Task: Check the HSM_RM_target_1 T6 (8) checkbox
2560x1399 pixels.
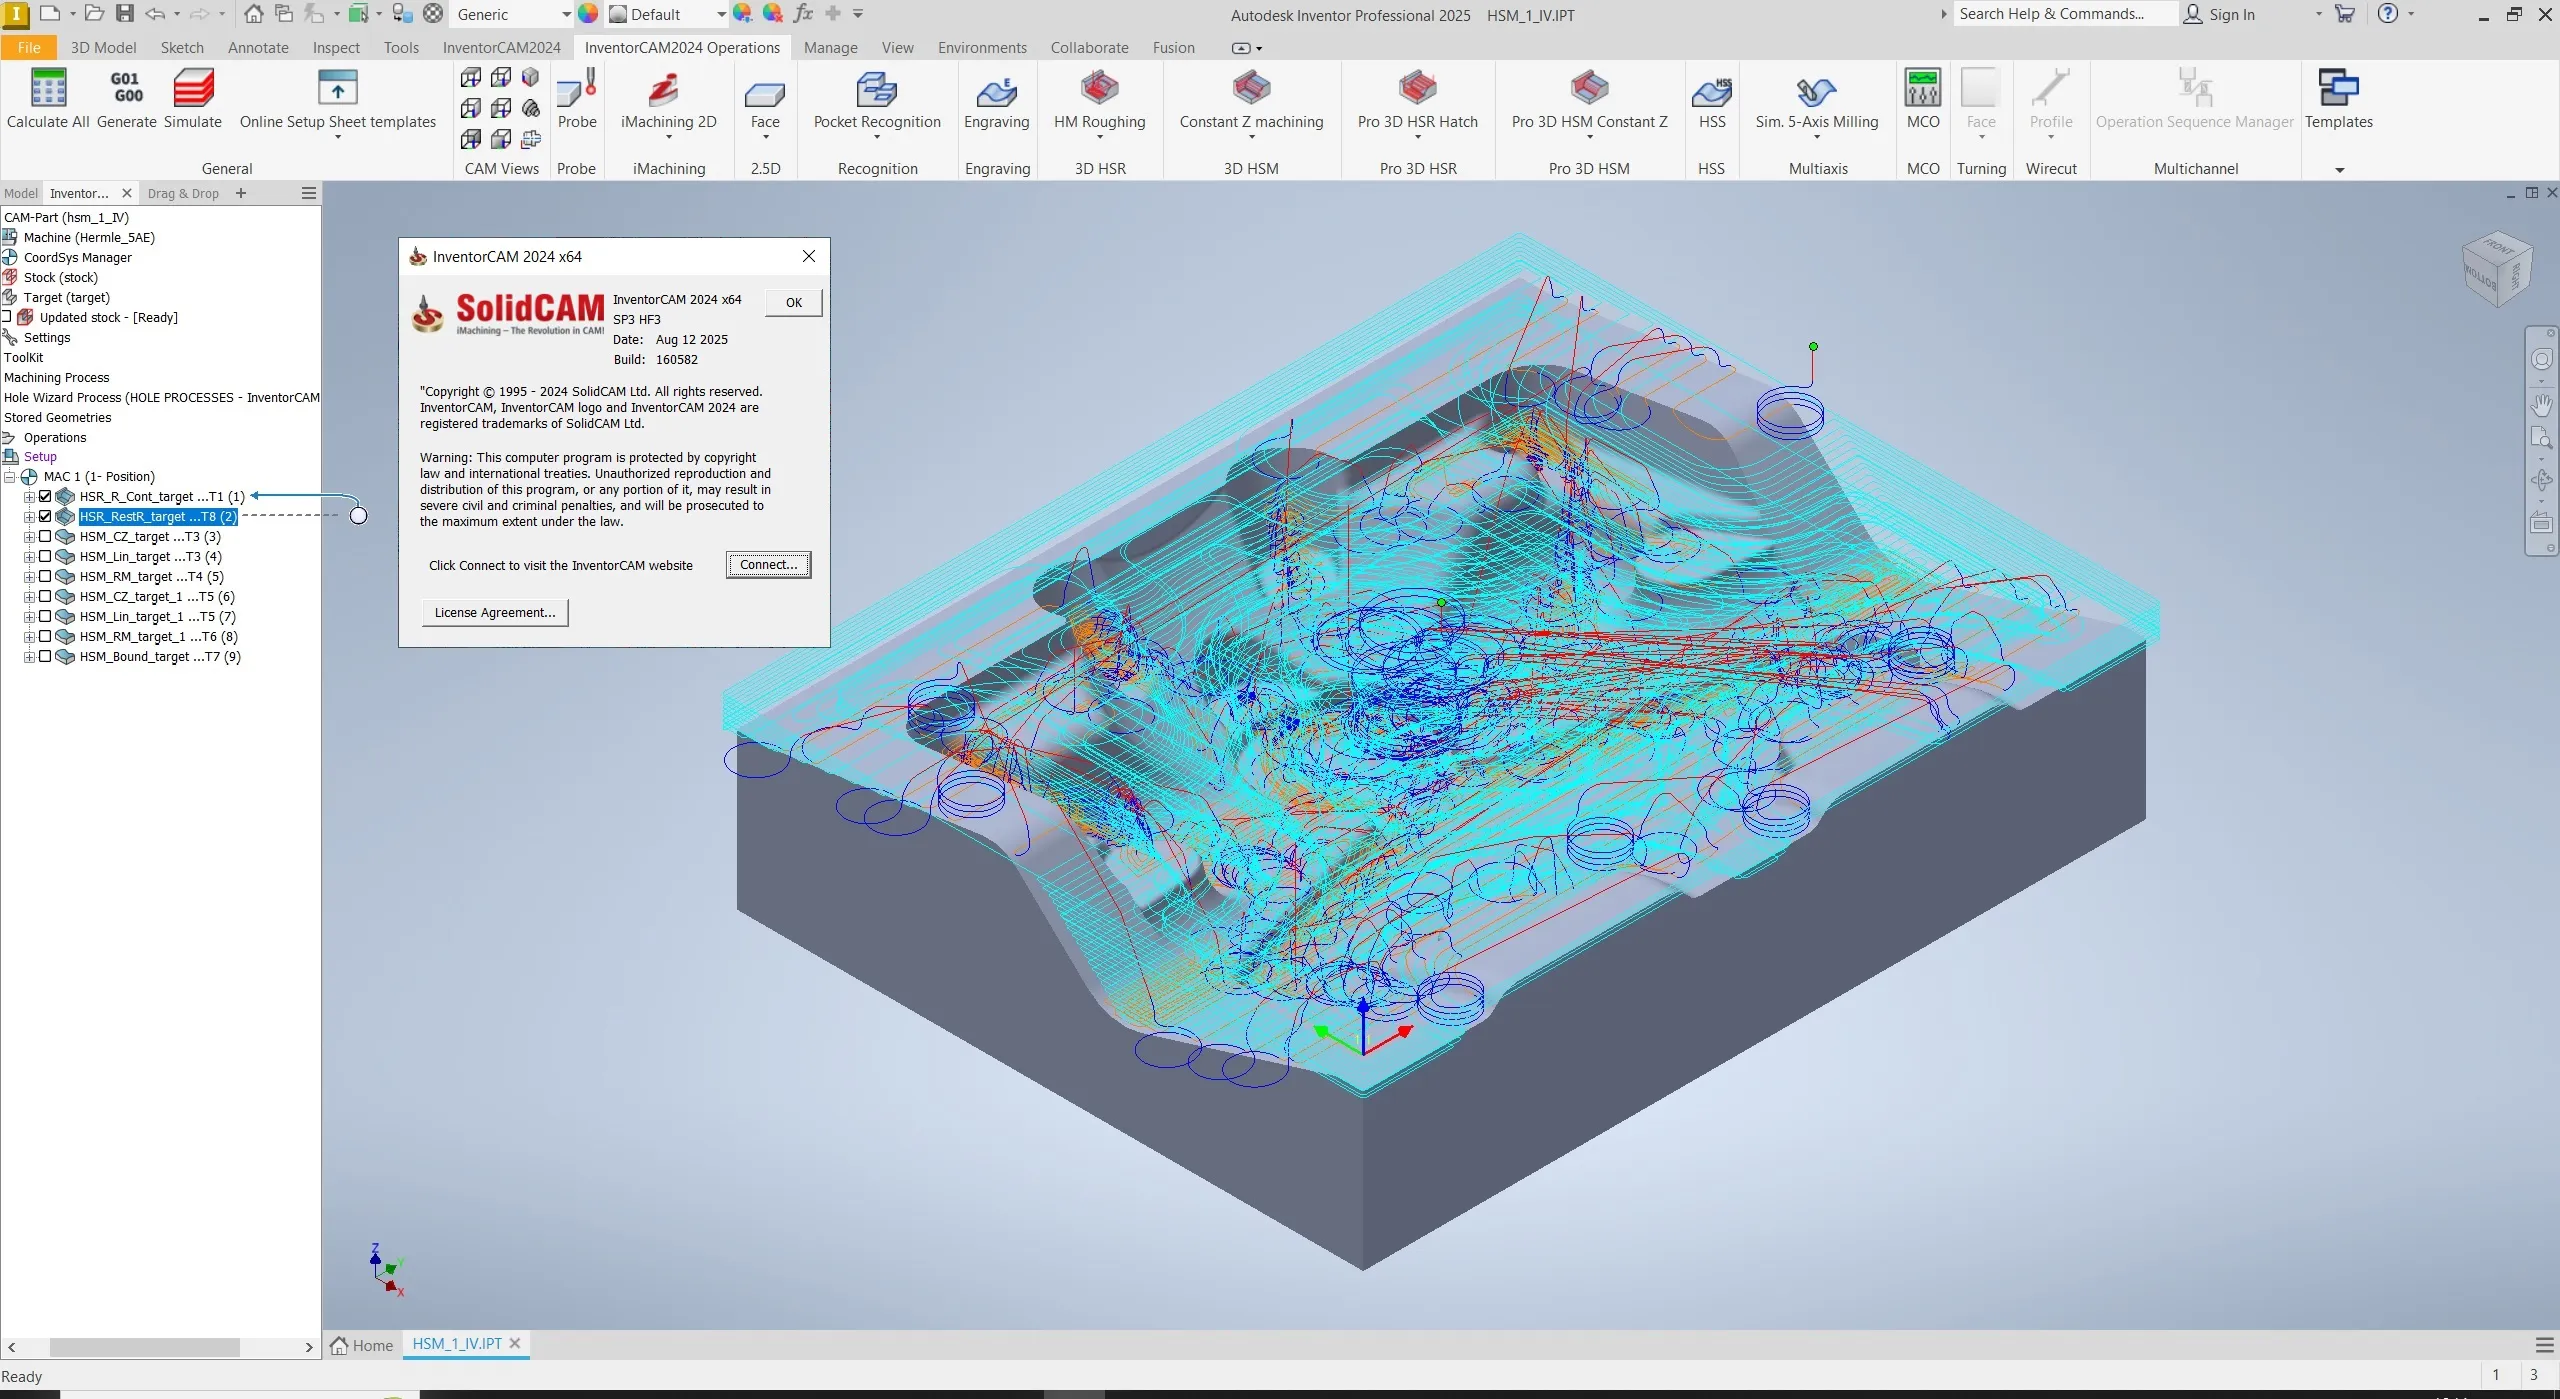Action: click(x=45, y=636)
